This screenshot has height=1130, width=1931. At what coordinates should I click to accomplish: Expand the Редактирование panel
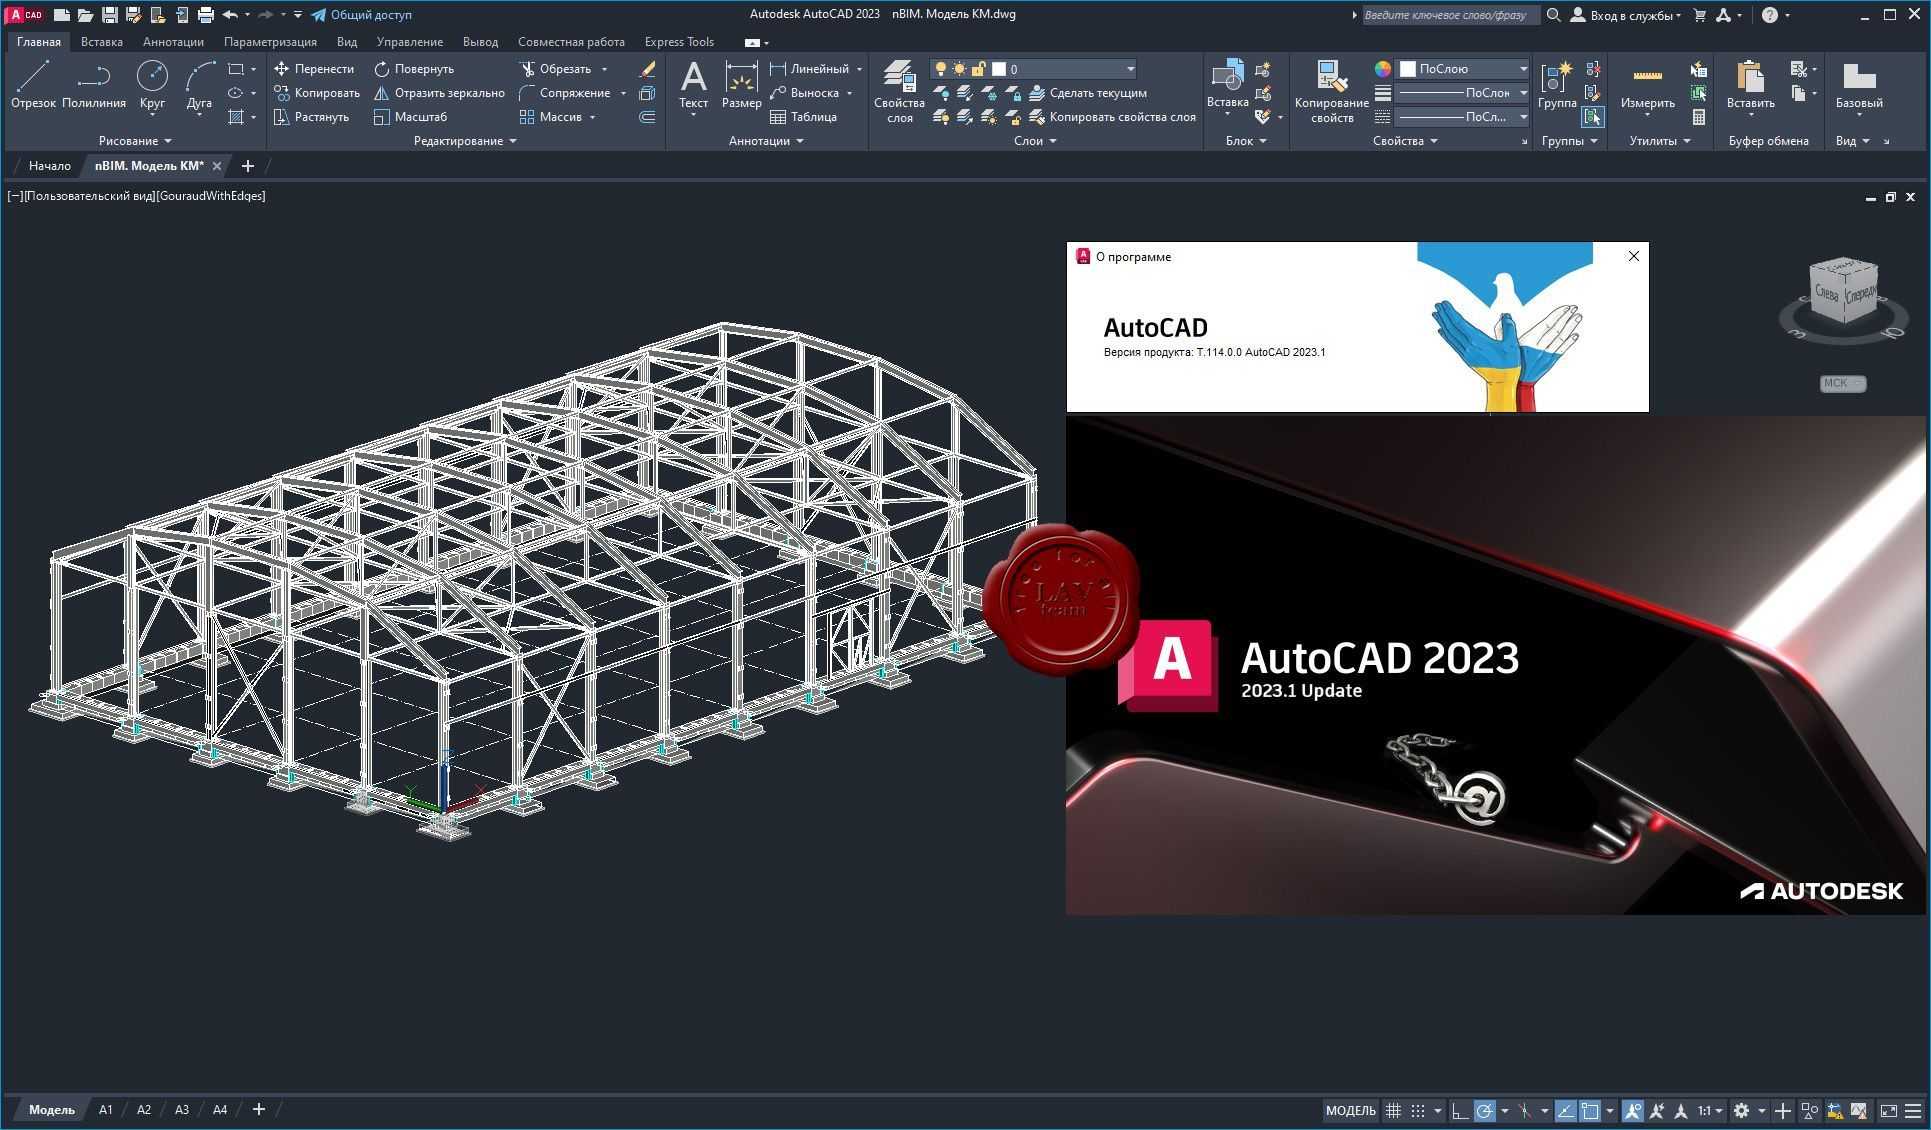click(465, 141)
